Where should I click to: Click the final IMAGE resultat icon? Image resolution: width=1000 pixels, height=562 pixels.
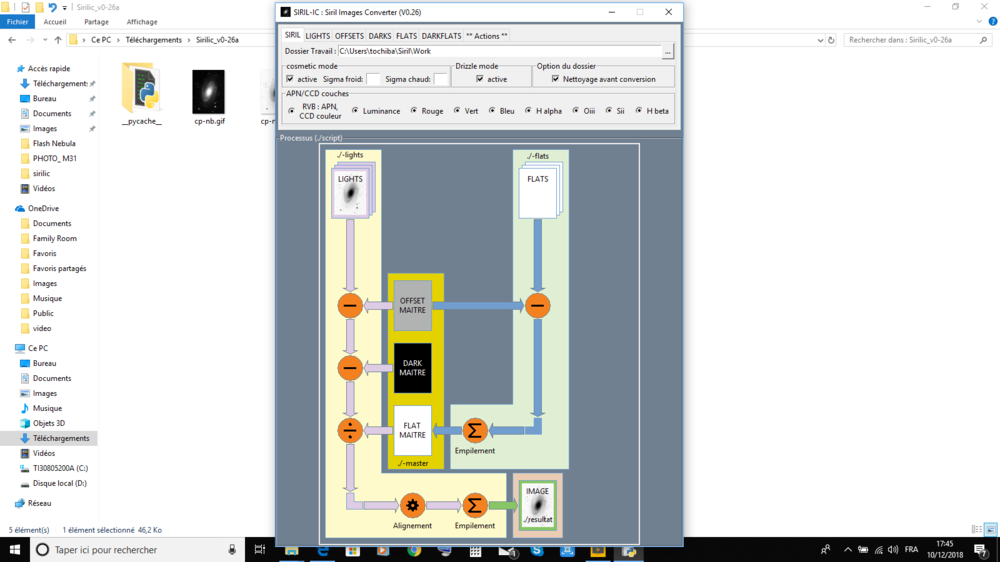tap(538, 505)
